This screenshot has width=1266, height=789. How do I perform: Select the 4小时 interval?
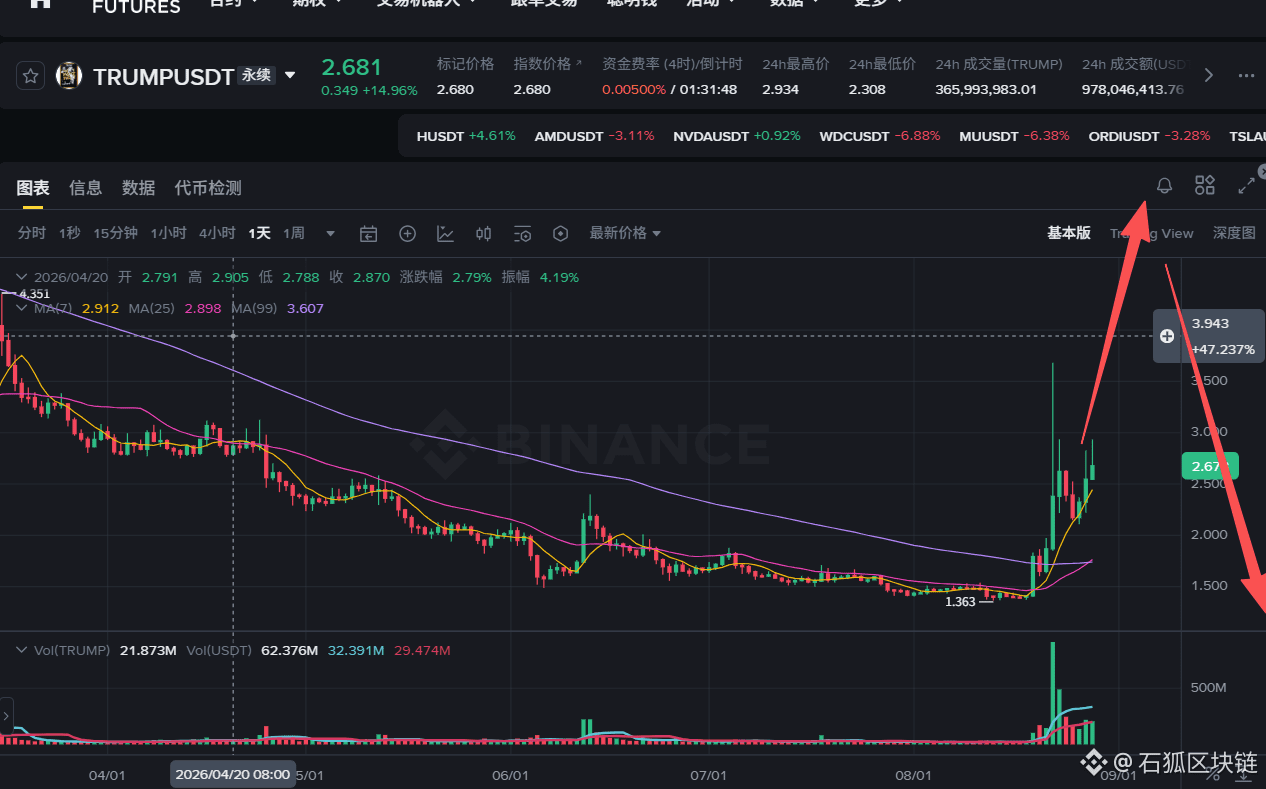[217, 233]
